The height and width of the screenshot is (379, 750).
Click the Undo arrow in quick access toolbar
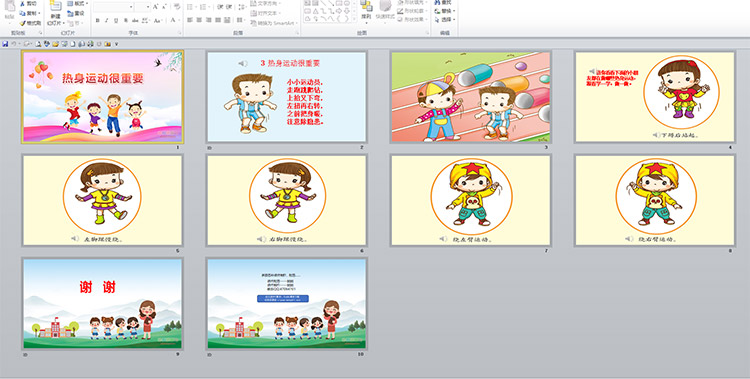click(x=14, y=44)
